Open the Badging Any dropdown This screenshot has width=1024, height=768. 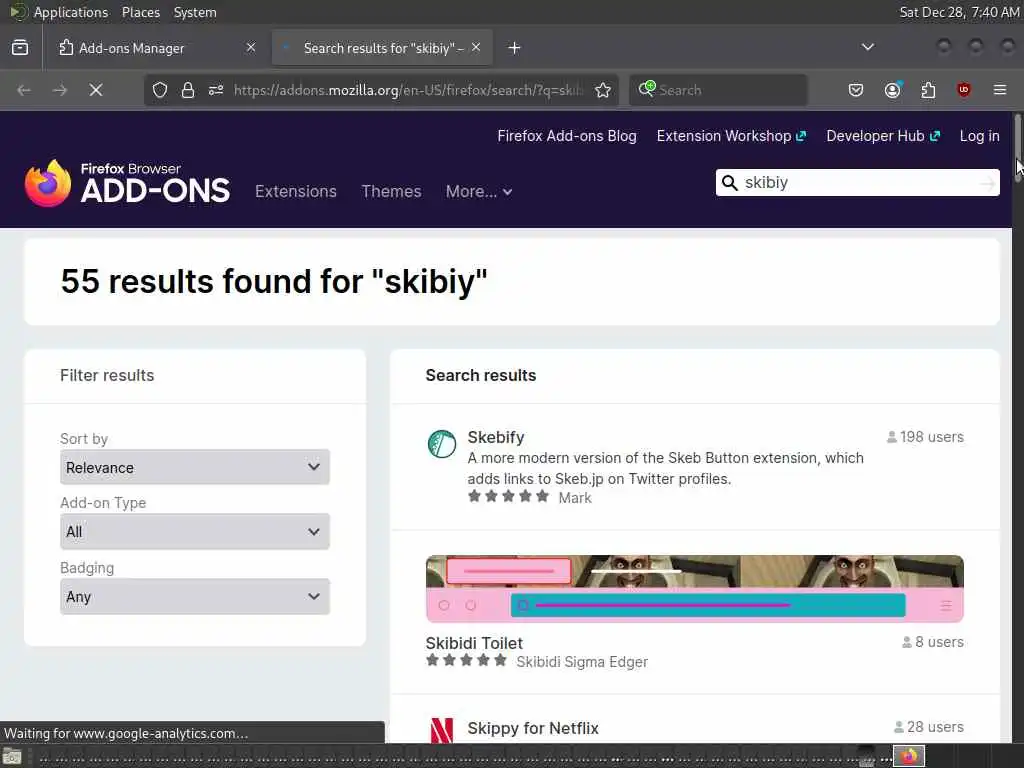(195, 596)
